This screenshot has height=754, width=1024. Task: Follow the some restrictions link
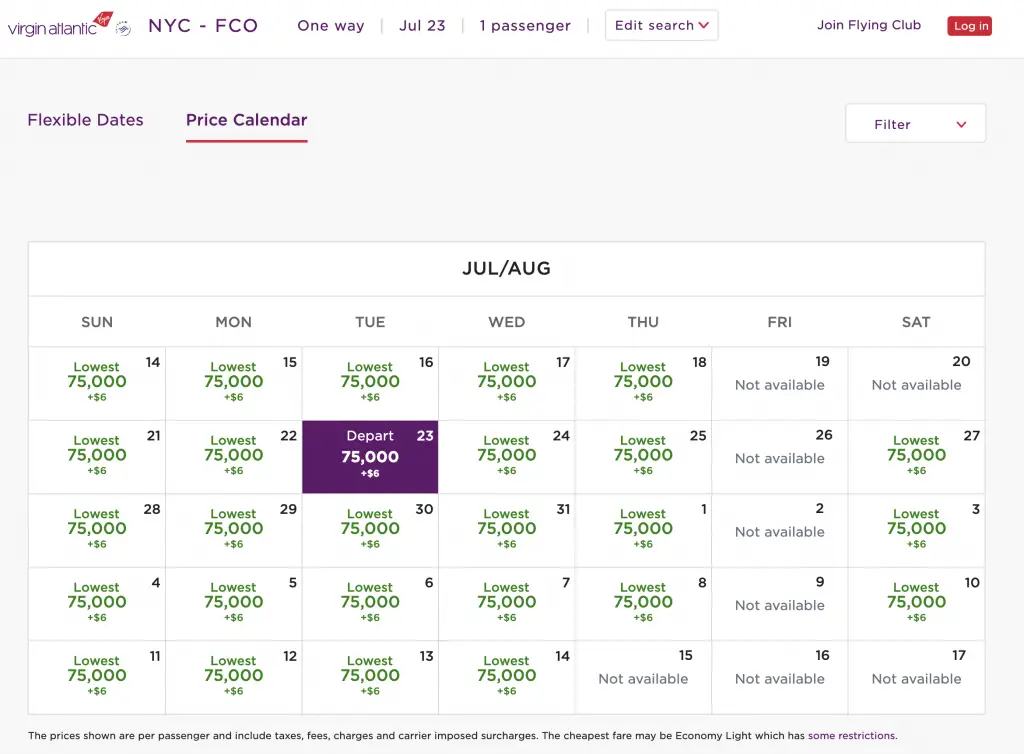click(851, 736)
